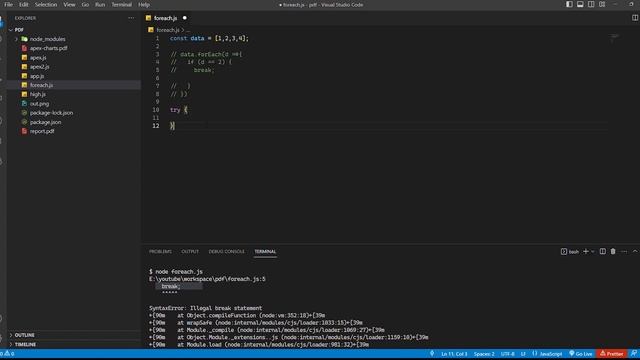Open the File menu
640x360 pixels.
tap(8, 4)
